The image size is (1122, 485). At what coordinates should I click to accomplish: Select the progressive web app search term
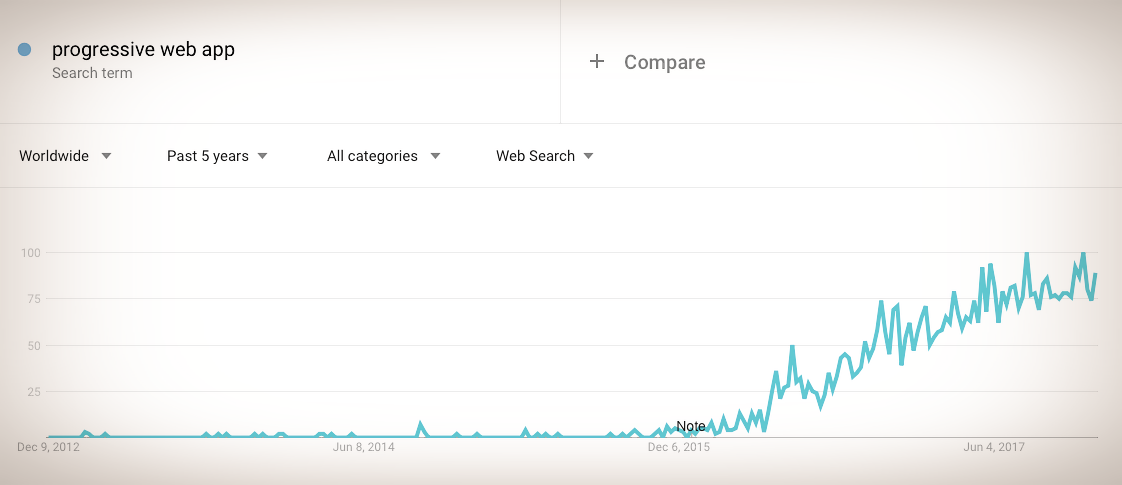(143, 49)
